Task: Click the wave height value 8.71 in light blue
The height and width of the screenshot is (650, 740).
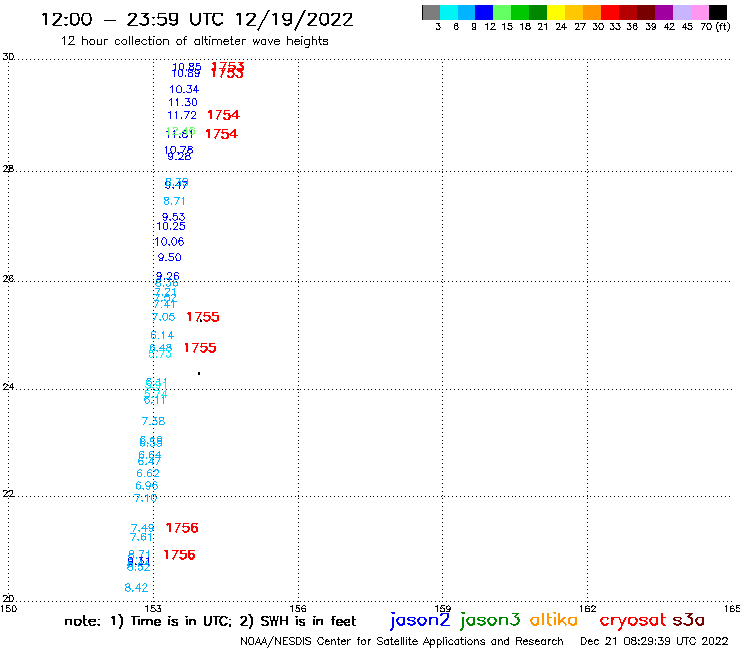Action: point(174,201)
